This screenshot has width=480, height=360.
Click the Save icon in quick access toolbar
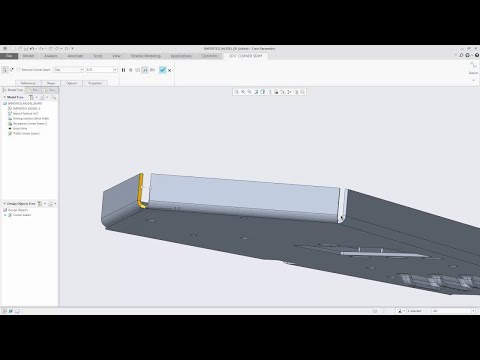tap(26, 49)
